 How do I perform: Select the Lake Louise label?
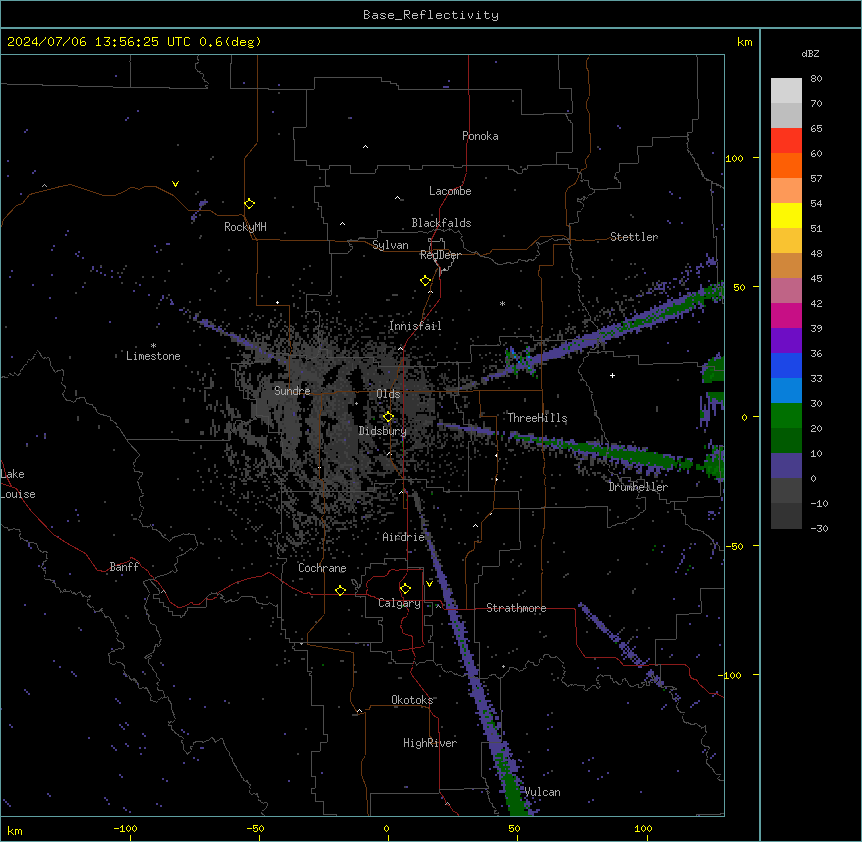coord(18,484)
